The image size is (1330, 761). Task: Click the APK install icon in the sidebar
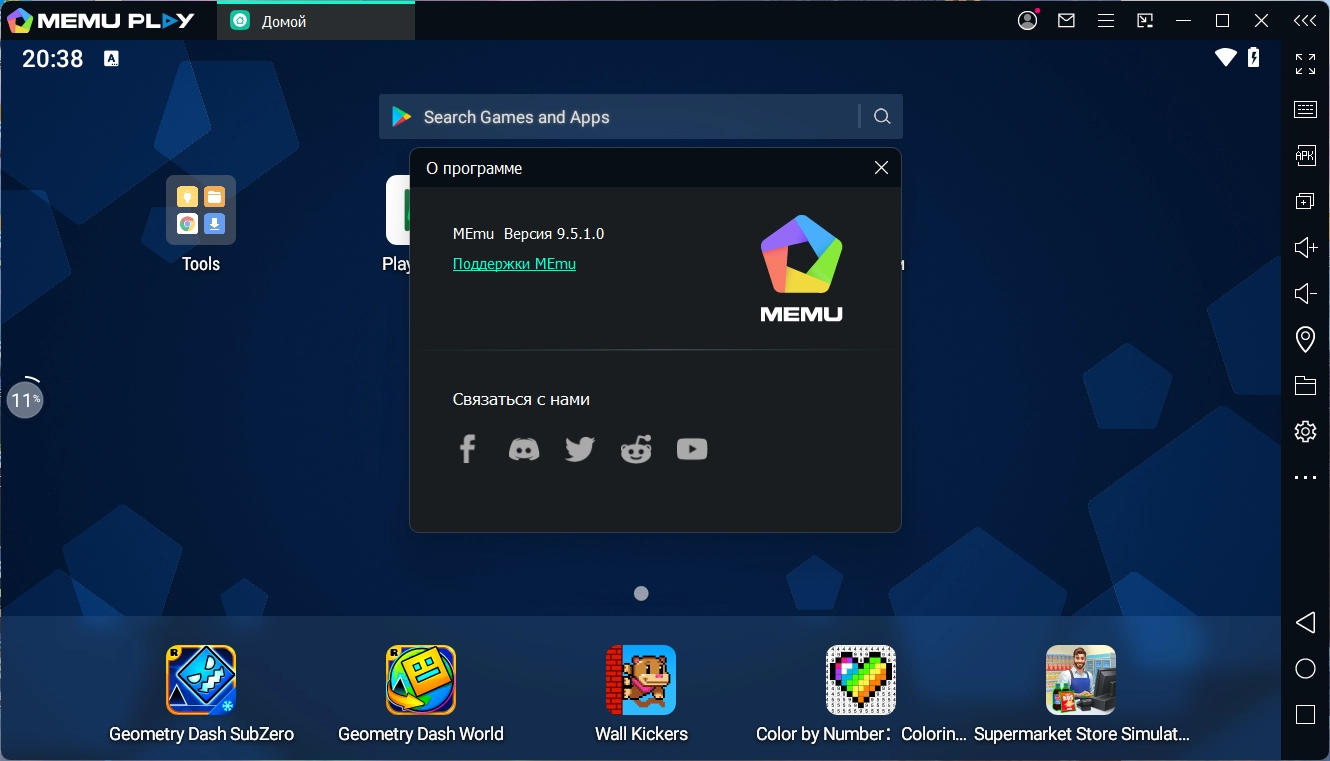(x=1305, y=155)
